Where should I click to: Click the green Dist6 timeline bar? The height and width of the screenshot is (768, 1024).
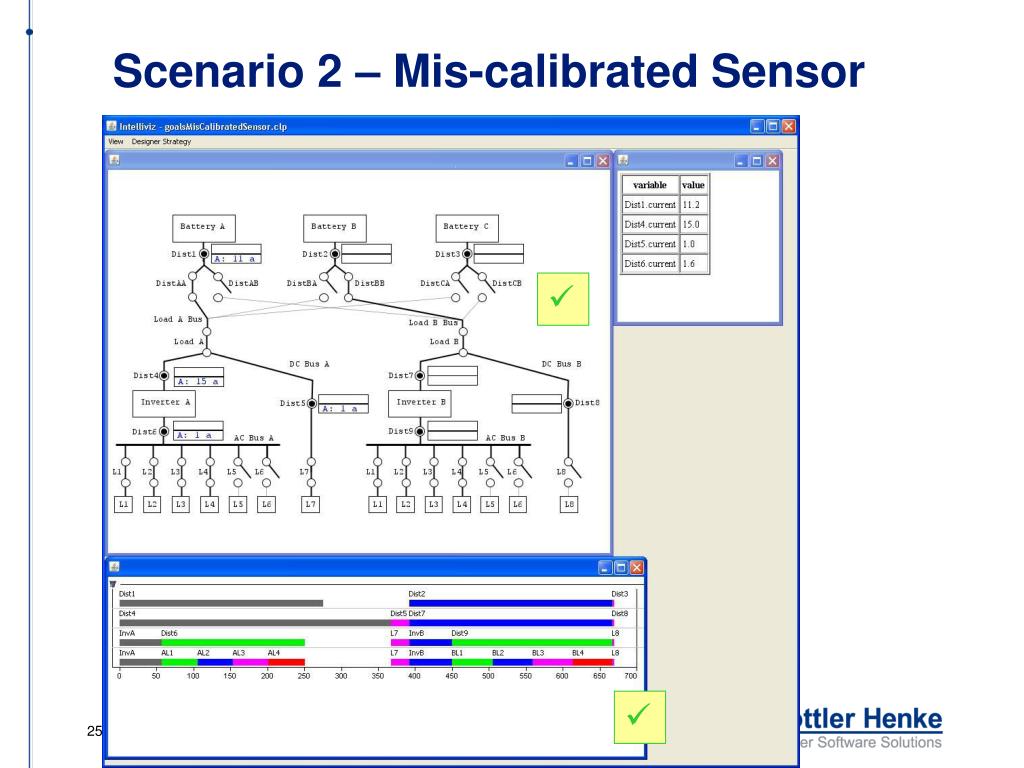233,643
